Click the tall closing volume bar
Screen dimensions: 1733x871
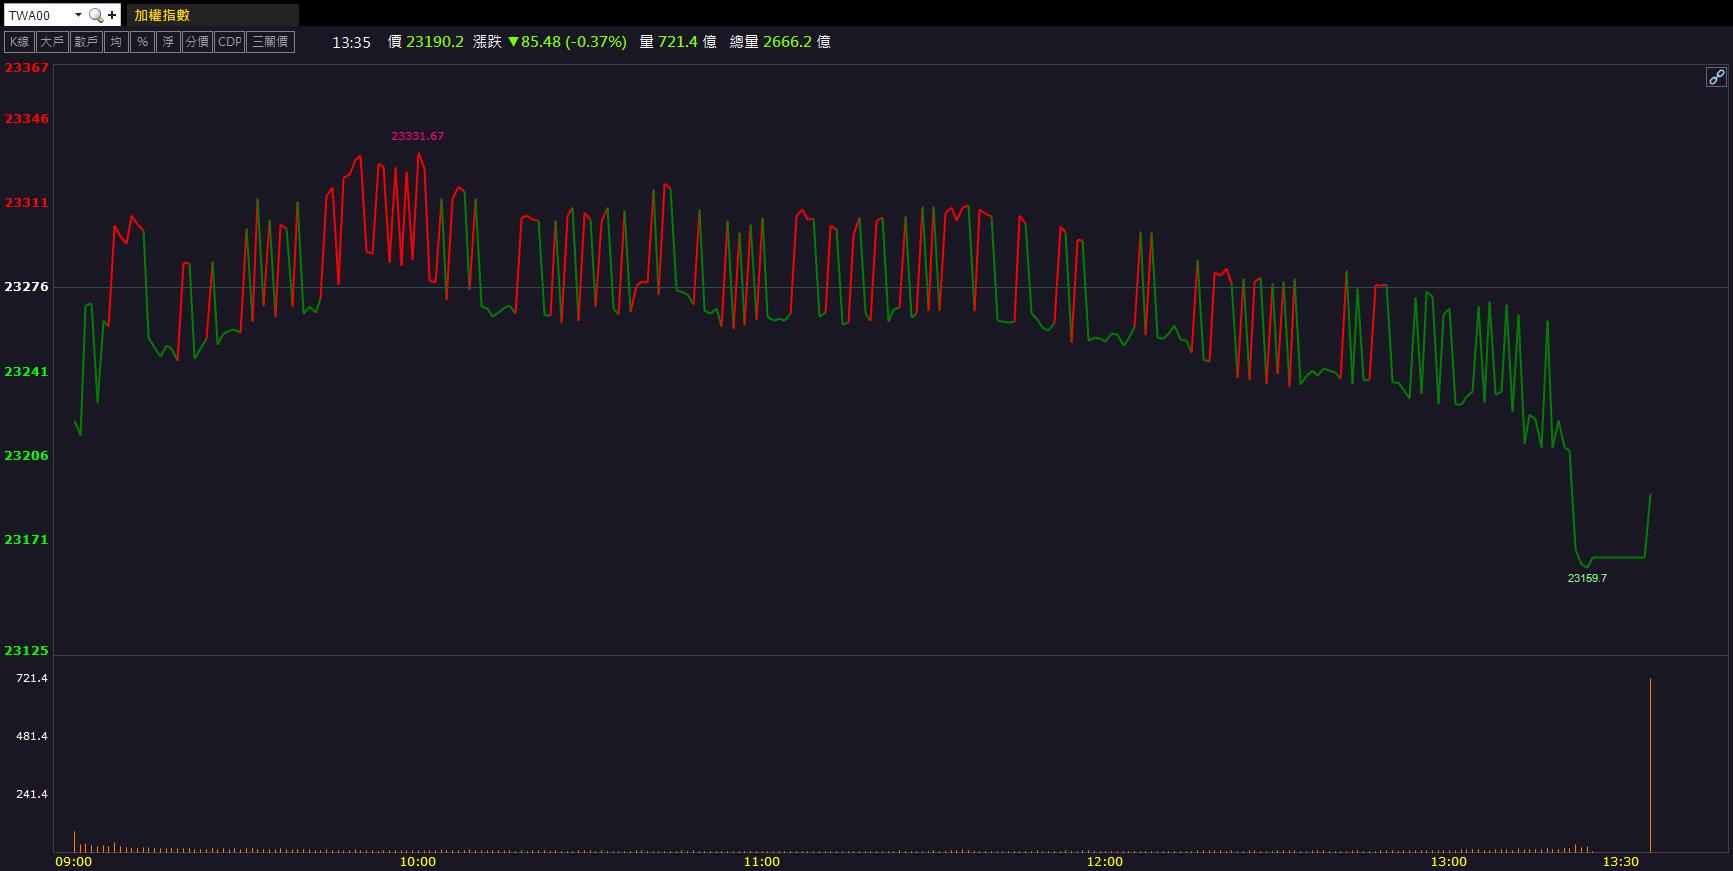point(1650,765)
